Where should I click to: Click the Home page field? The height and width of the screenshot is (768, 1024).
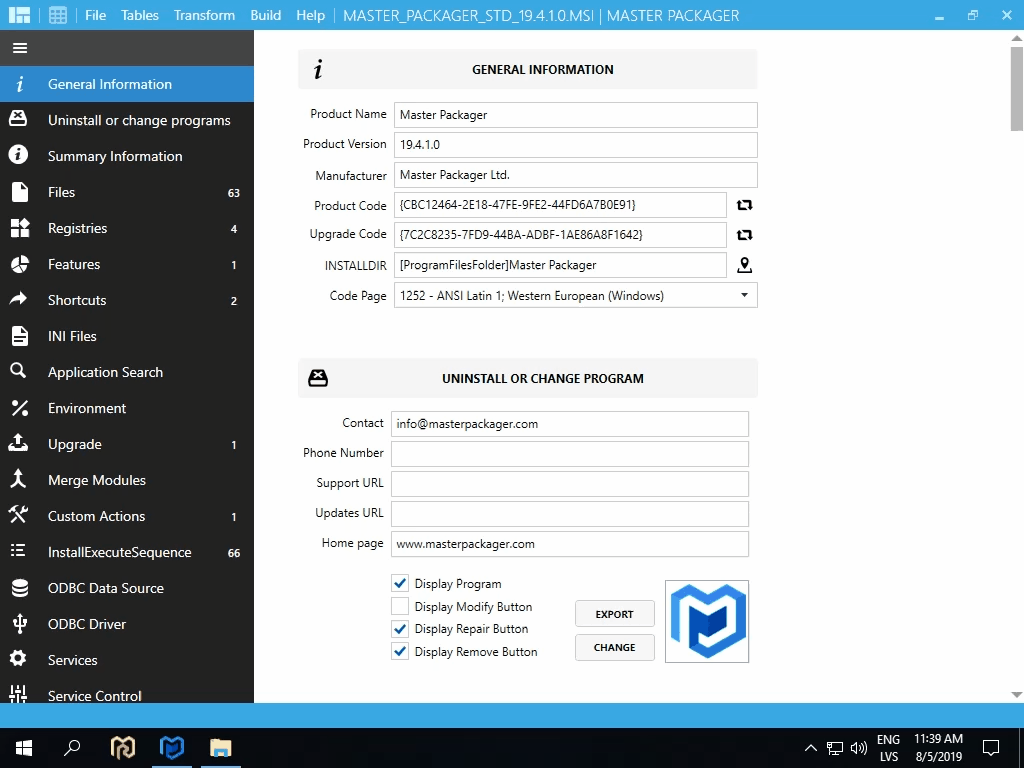pyautogui.click(x=569, y=544)
